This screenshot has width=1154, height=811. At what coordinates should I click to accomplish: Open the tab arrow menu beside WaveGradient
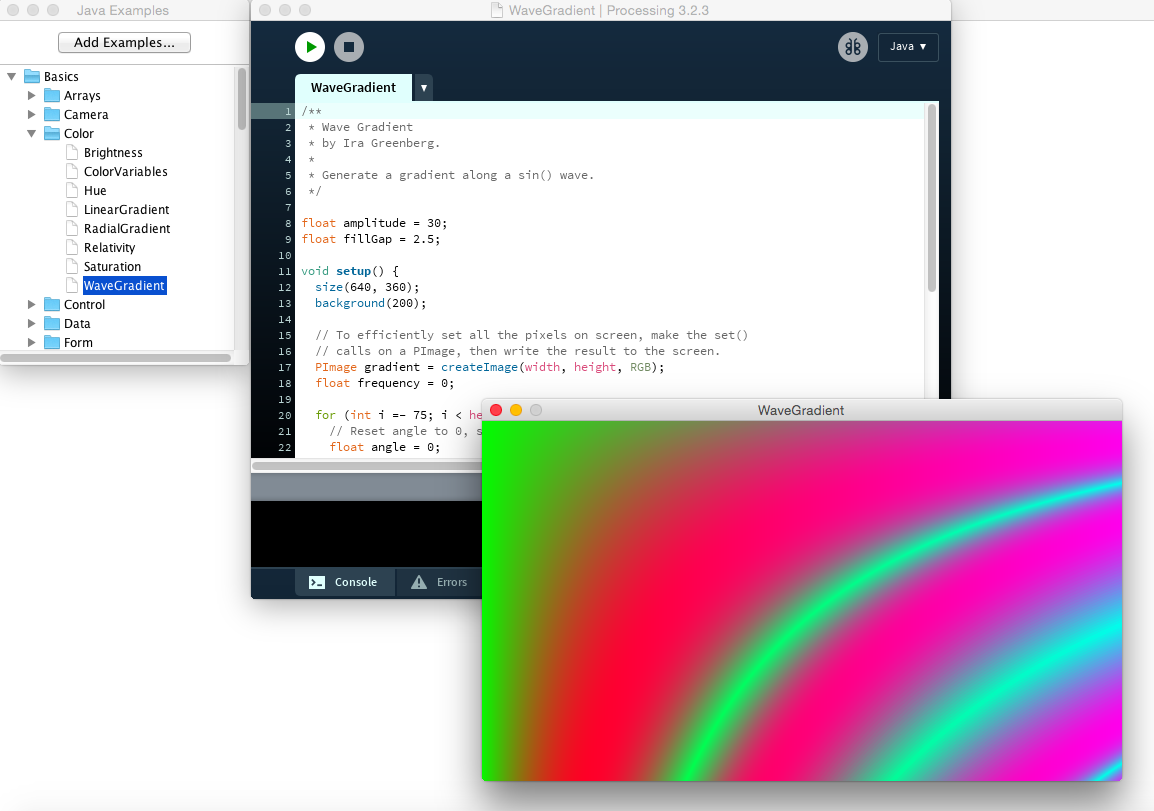pos(424,88)
